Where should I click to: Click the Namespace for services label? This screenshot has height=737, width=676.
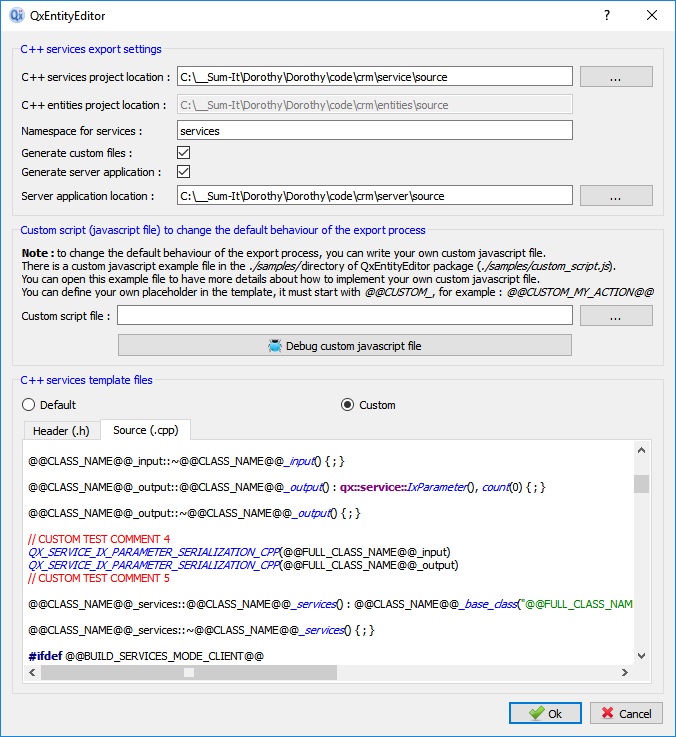[x=82, y=131]
